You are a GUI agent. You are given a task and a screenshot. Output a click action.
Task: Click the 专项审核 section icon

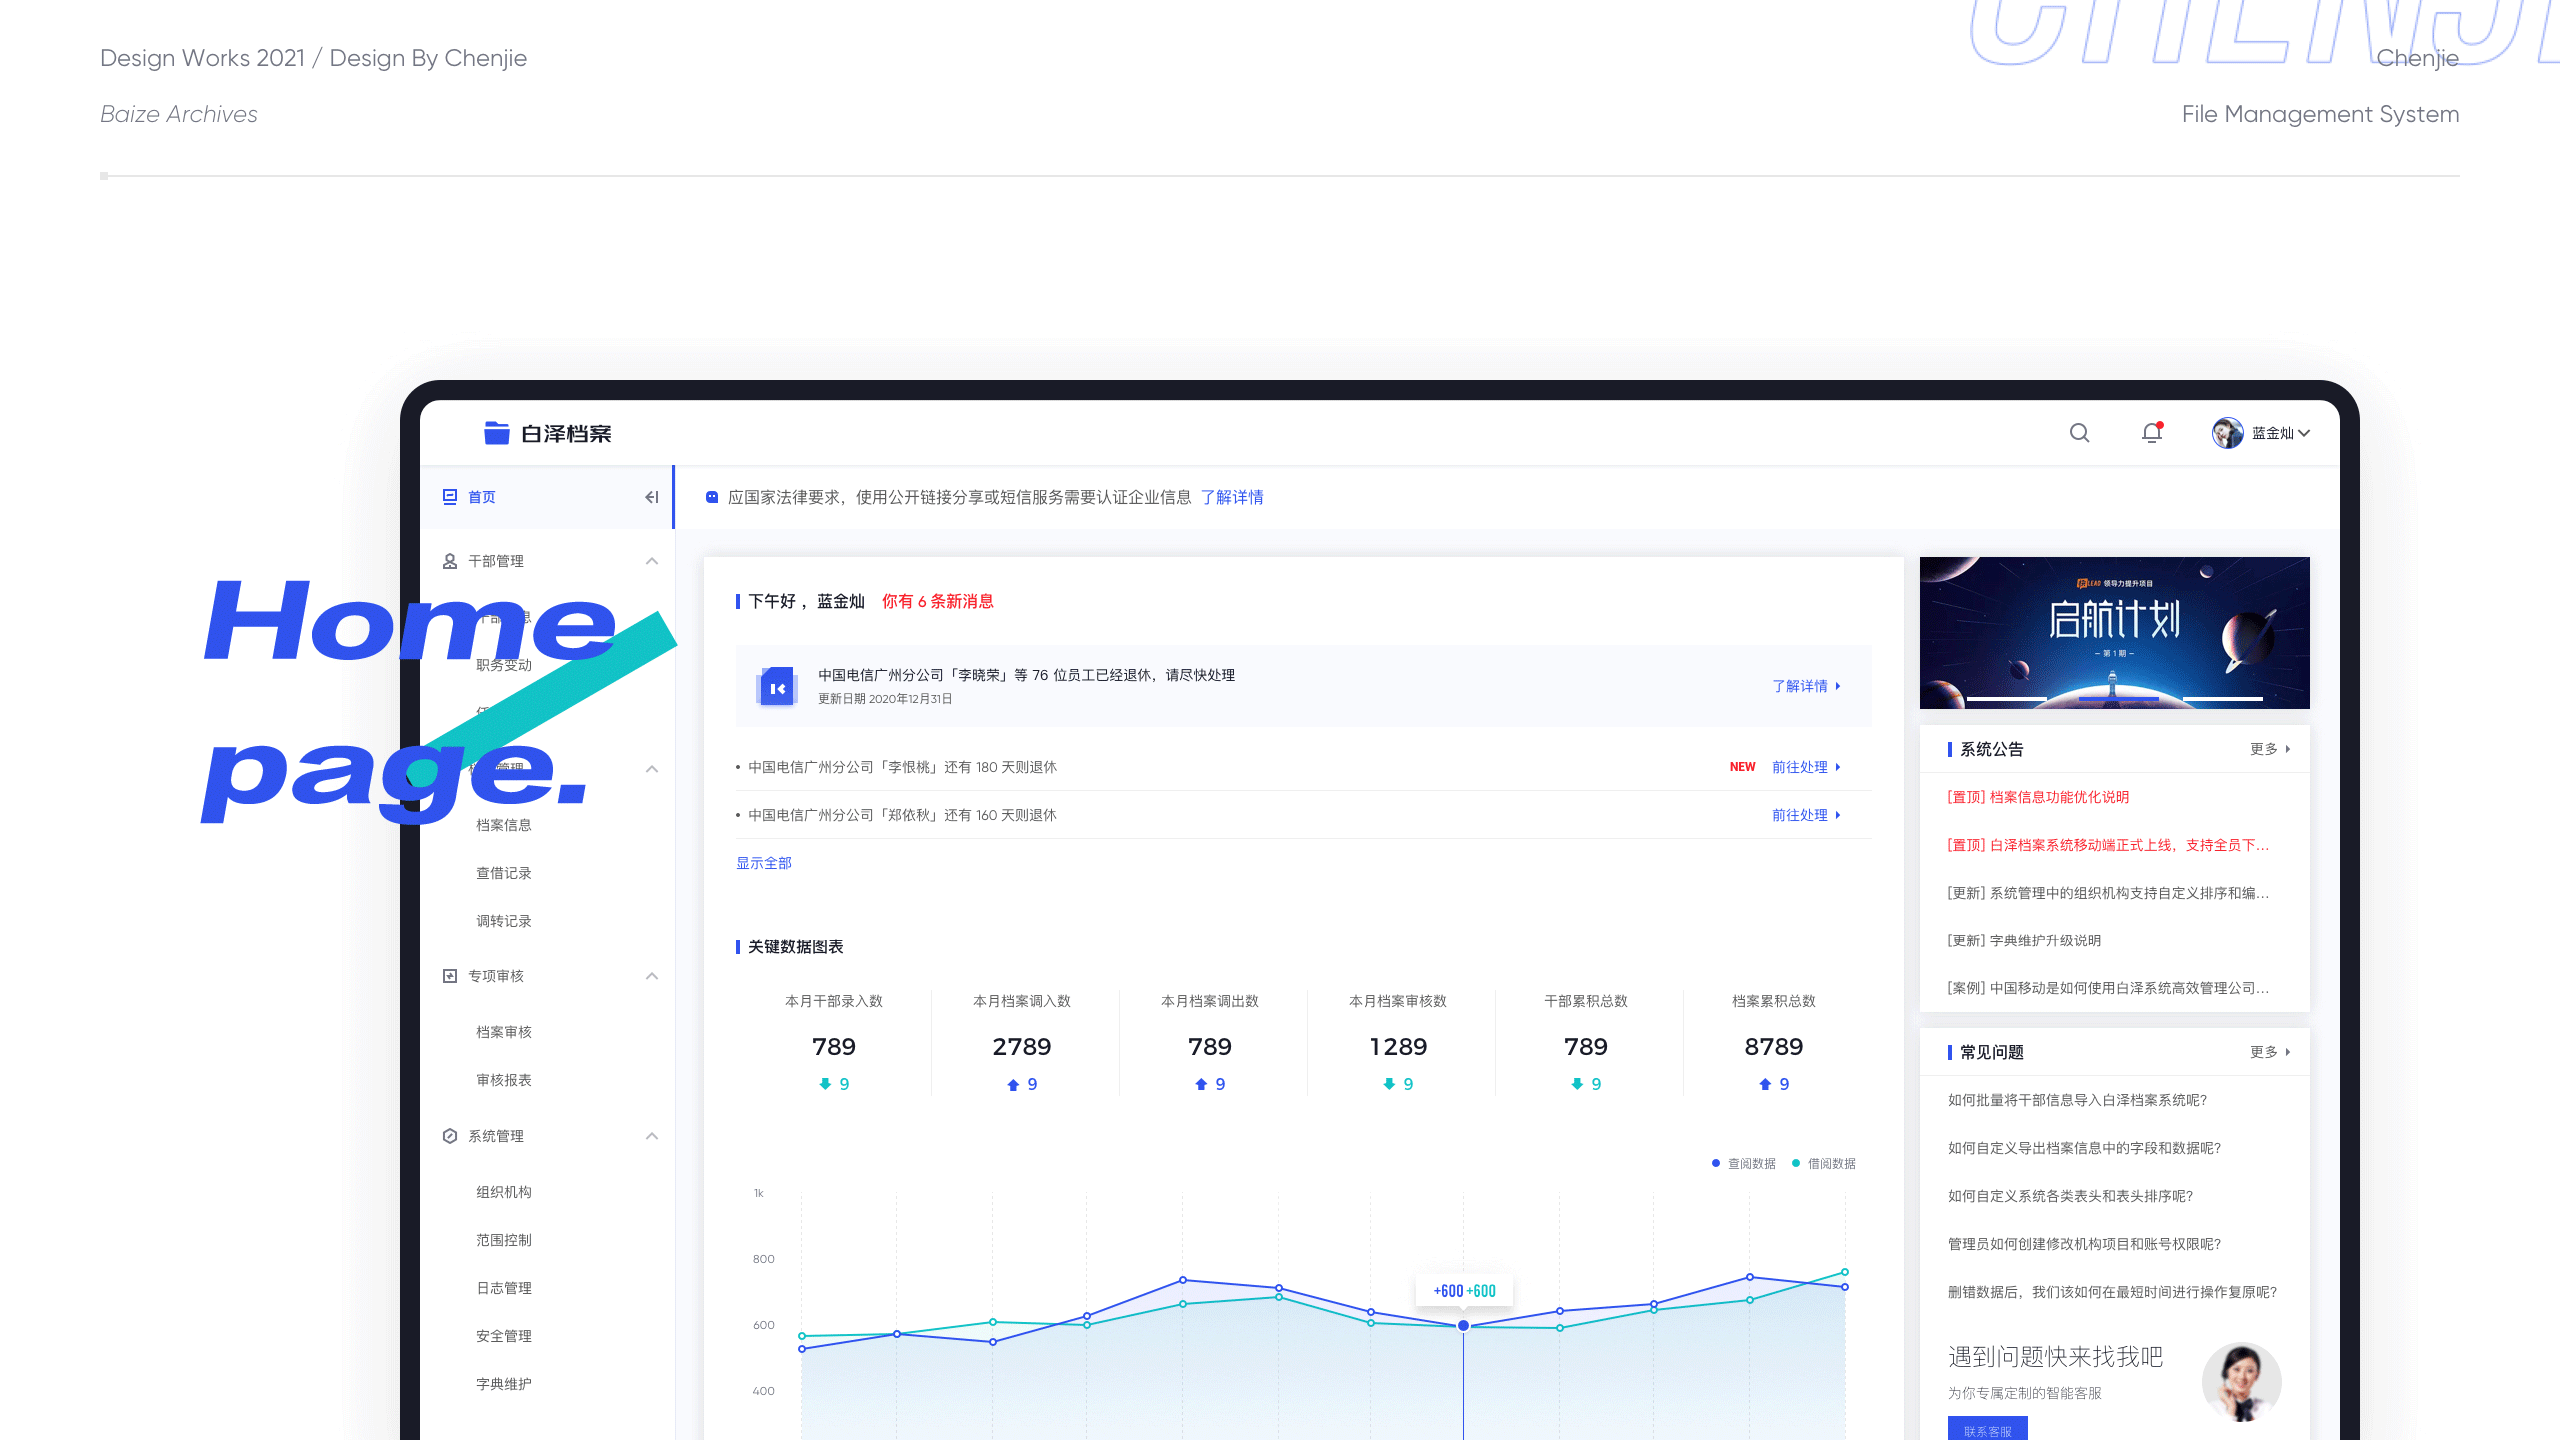click(x=450, y=976)
